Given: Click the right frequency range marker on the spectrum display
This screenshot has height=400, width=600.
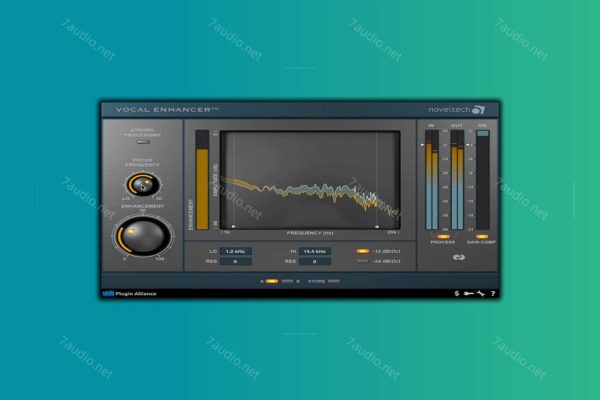Looking at the screenshot, I should pos(377,227).
